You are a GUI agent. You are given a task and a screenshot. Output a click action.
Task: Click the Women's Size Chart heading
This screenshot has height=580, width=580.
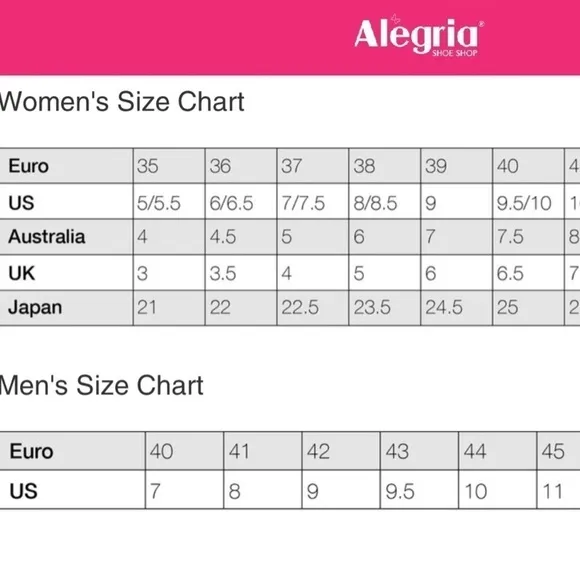pyautogui.click(x=122, y=102)
